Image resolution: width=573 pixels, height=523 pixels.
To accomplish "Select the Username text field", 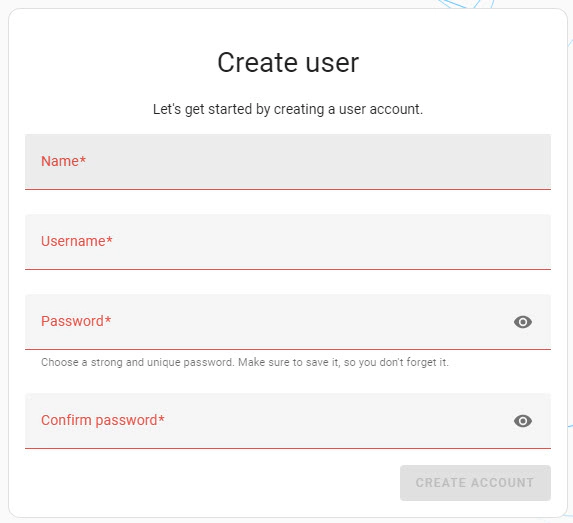I will [288, 242].
